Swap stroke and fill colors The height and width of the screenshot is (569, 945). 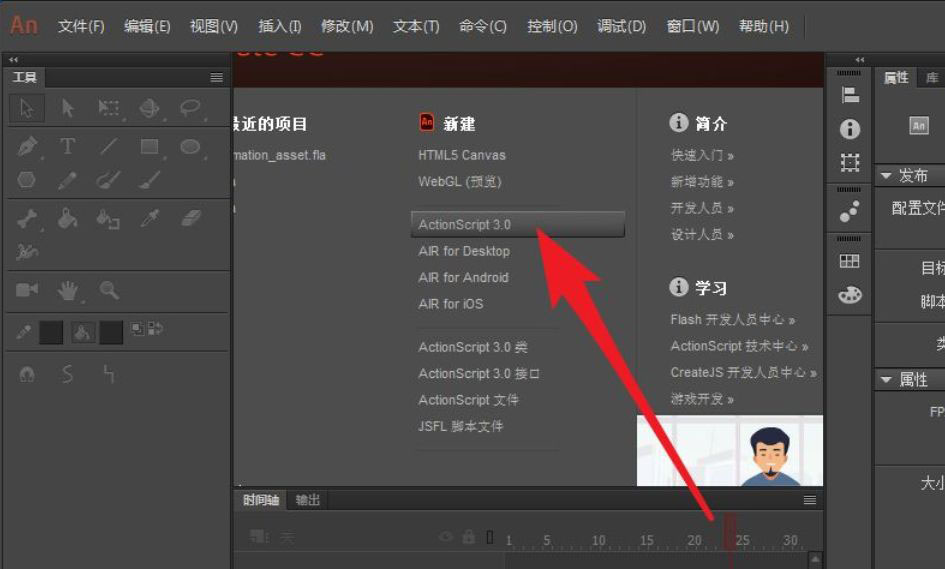tap(155, 329)
